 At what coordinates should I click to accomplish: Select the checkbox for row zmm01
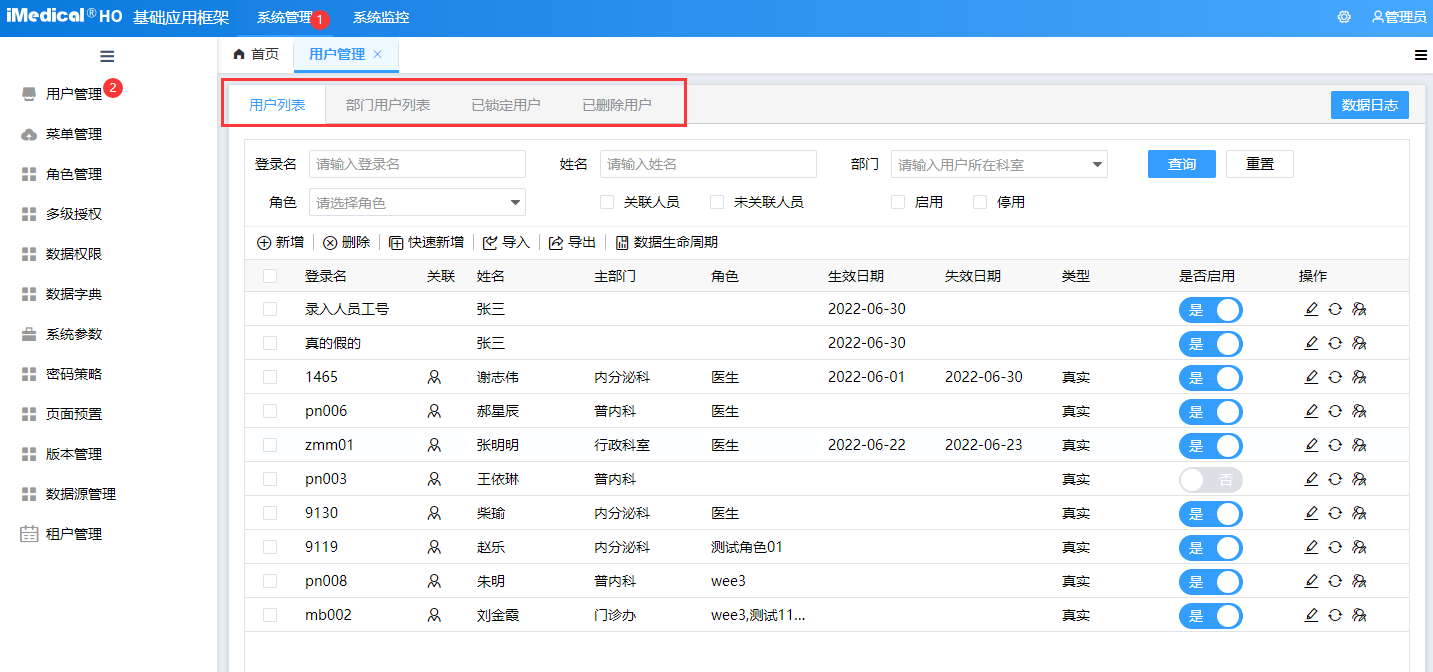(270, 445)
